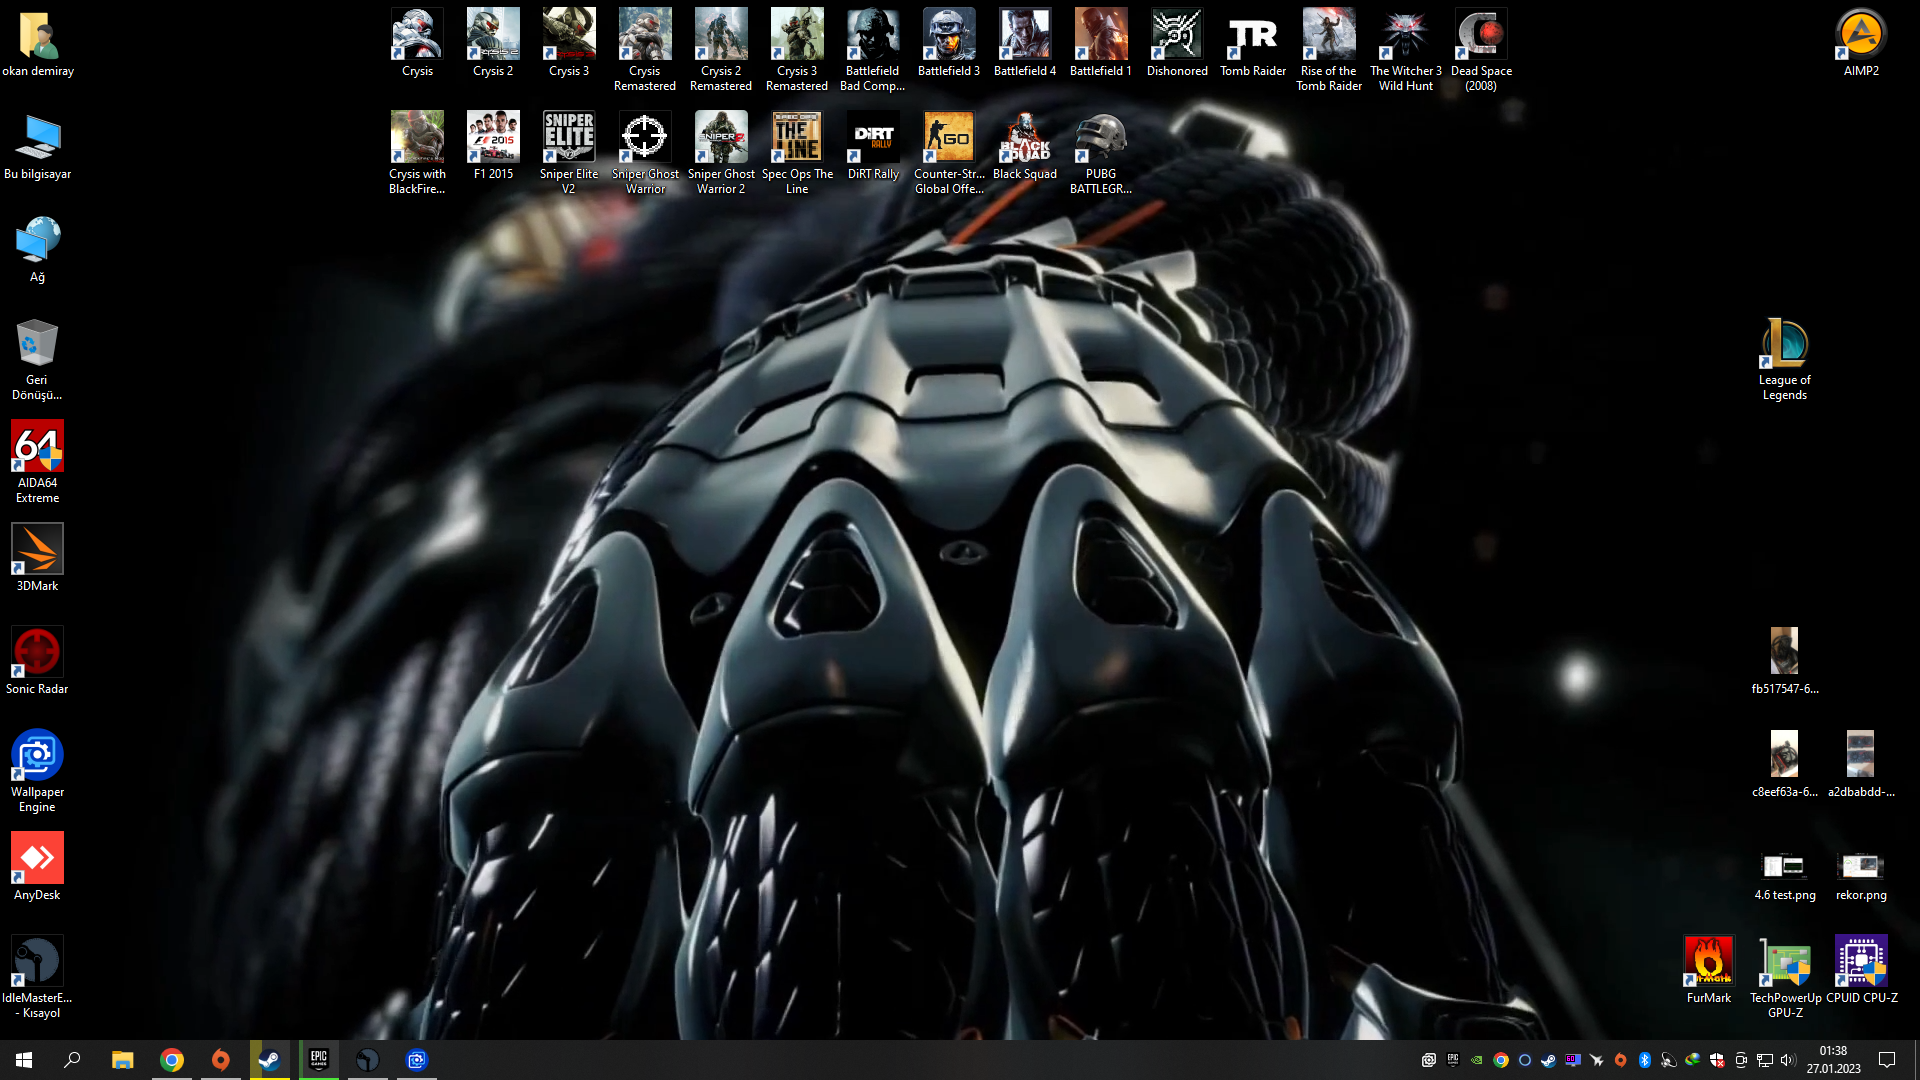Open The Witcher 3 Wild Hunt shortcut
1920x1080 pixels.
click(x=1405, y=35)
